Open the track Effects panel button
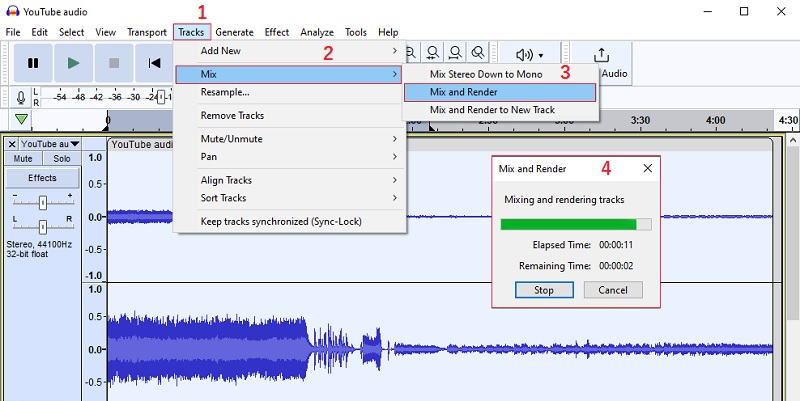800x401 pixels. click(42, 178)
